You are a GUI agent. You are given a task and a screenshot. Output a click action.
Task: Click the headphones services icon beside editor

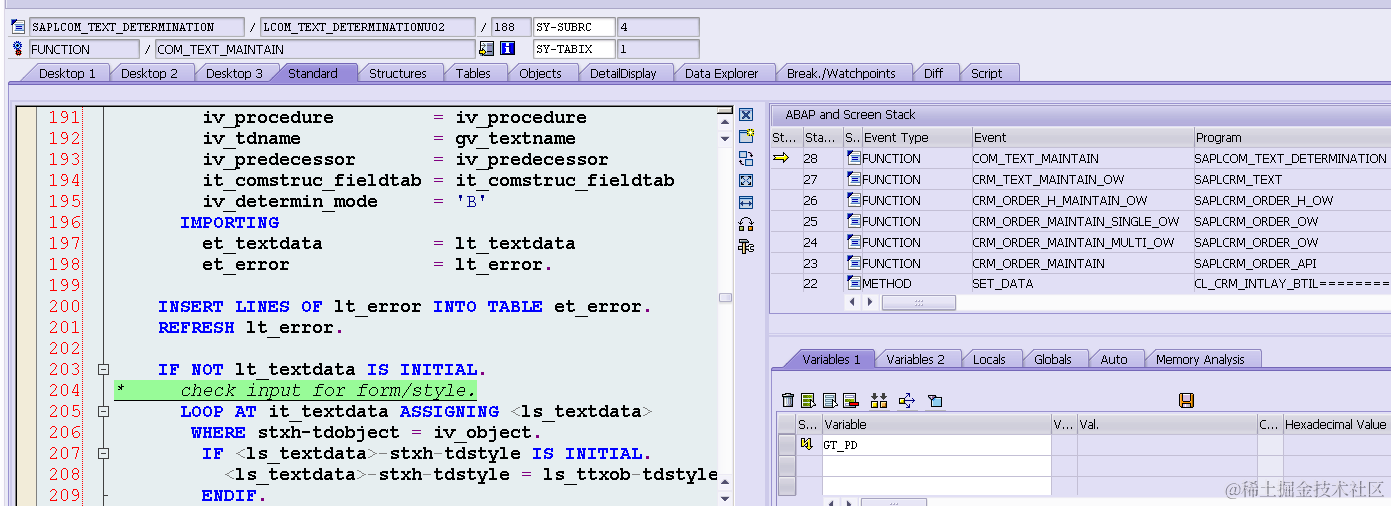pyautogui.click(x=746, y=224)
